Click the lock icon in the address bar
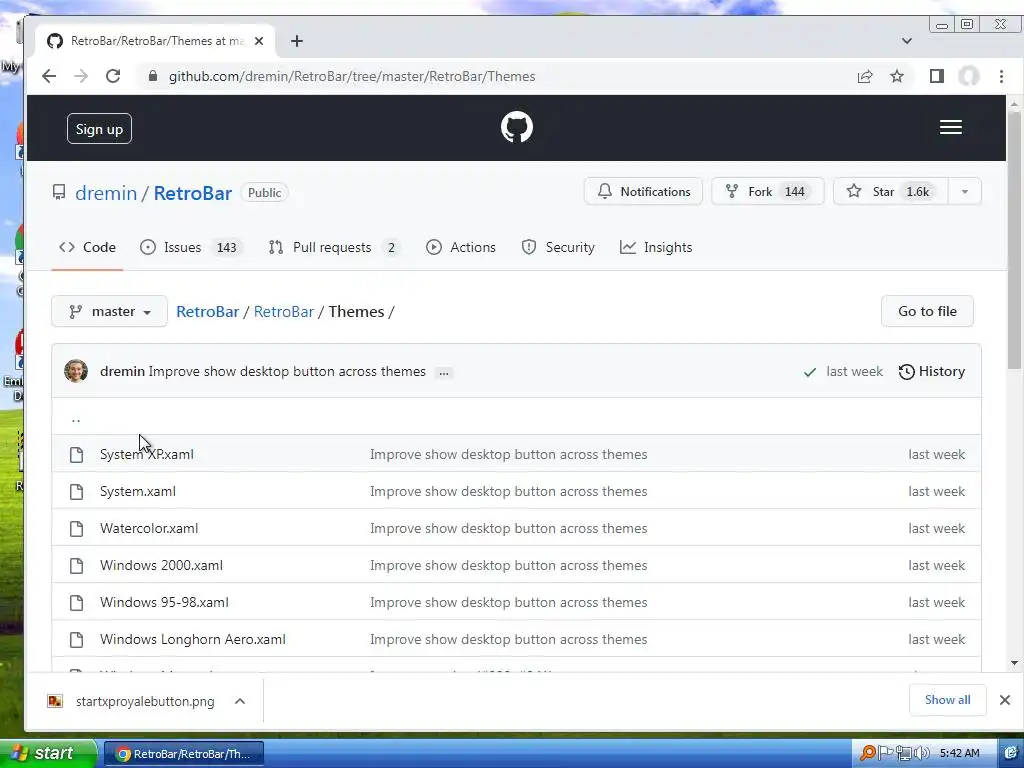1024x768 pixels. point(153,76)
